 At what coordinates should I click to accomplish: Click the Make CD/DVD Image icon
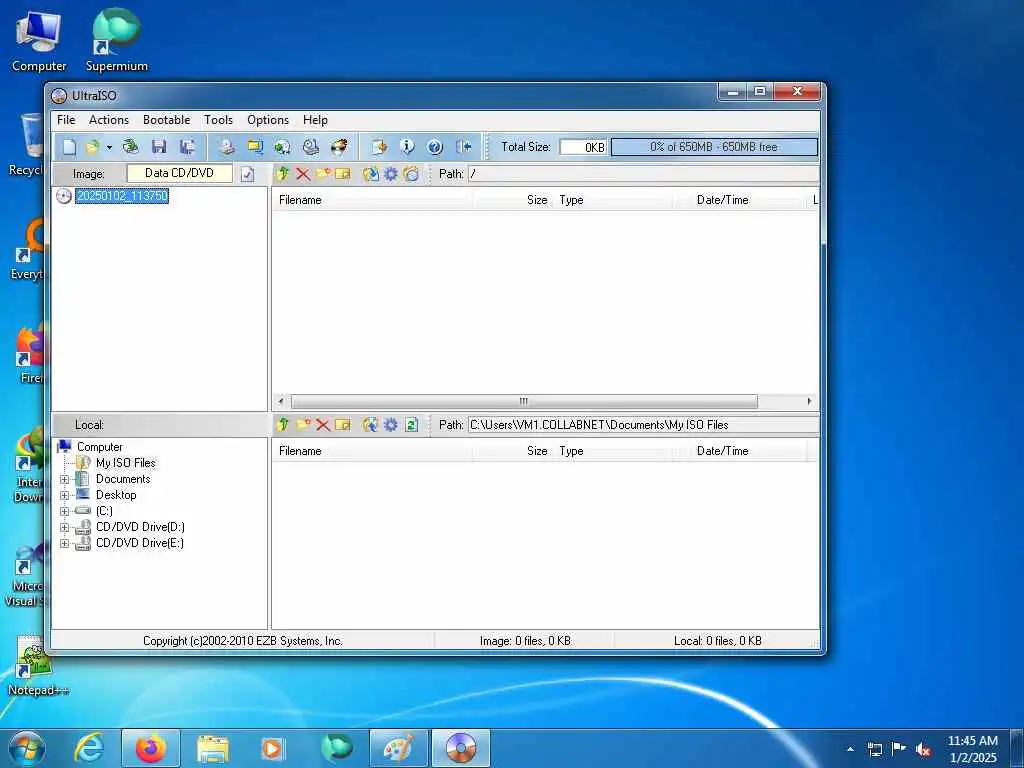pos(227,147)
